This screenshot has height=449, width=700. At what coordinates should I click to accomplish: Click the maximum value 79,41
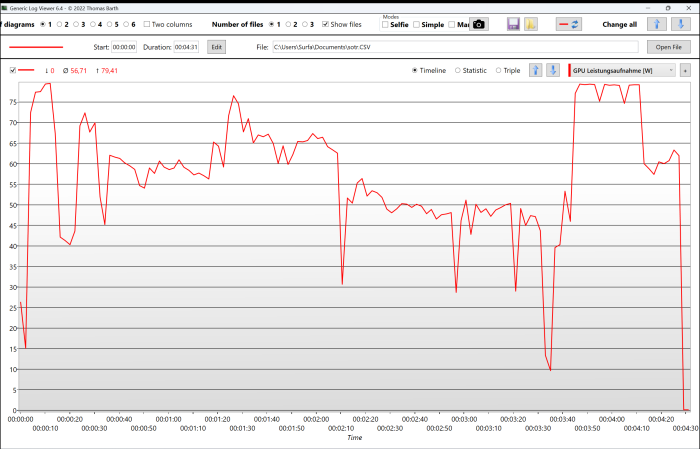pos(107,71)
